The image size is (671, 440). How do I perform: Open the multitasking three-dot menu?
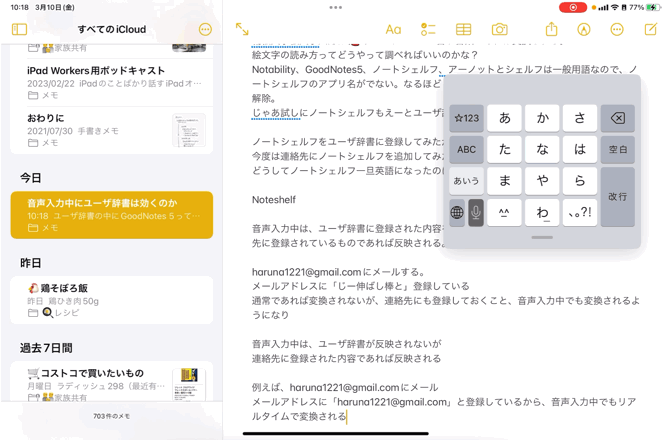(x=336, y=7)
